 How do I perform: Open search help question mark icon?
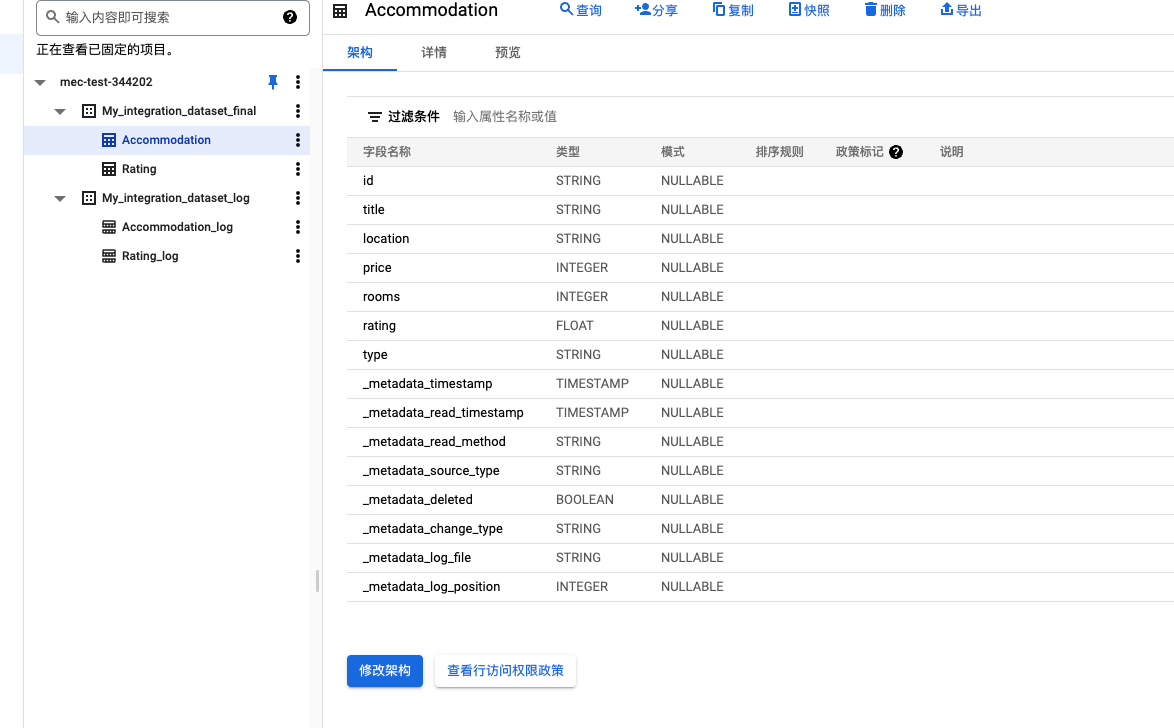point(290,17)
